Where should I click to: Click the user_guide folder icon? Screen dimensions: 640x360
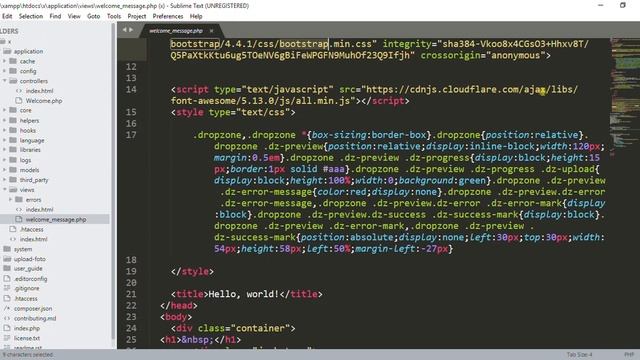7,269
